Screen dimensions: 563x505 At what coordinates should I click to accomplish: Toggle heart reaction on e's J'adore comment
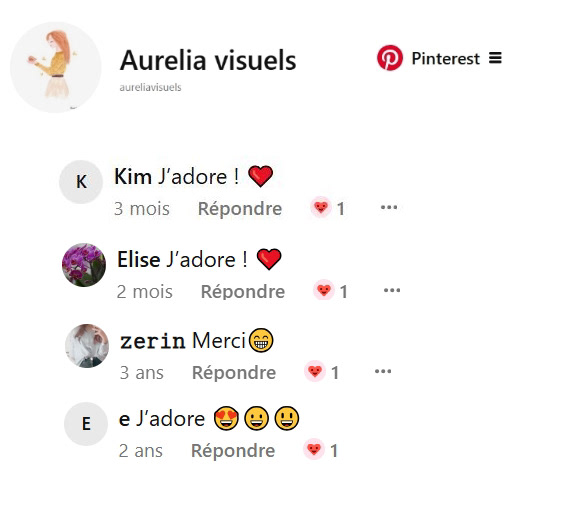314,449
